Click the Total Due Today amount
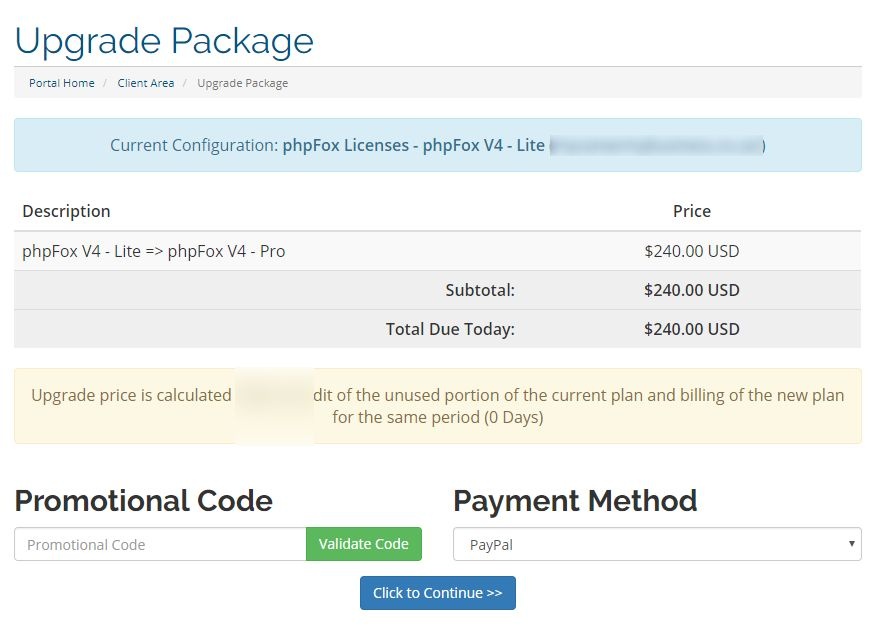The image size is (873, 640). pyautogui.click(x=691, y=329)
